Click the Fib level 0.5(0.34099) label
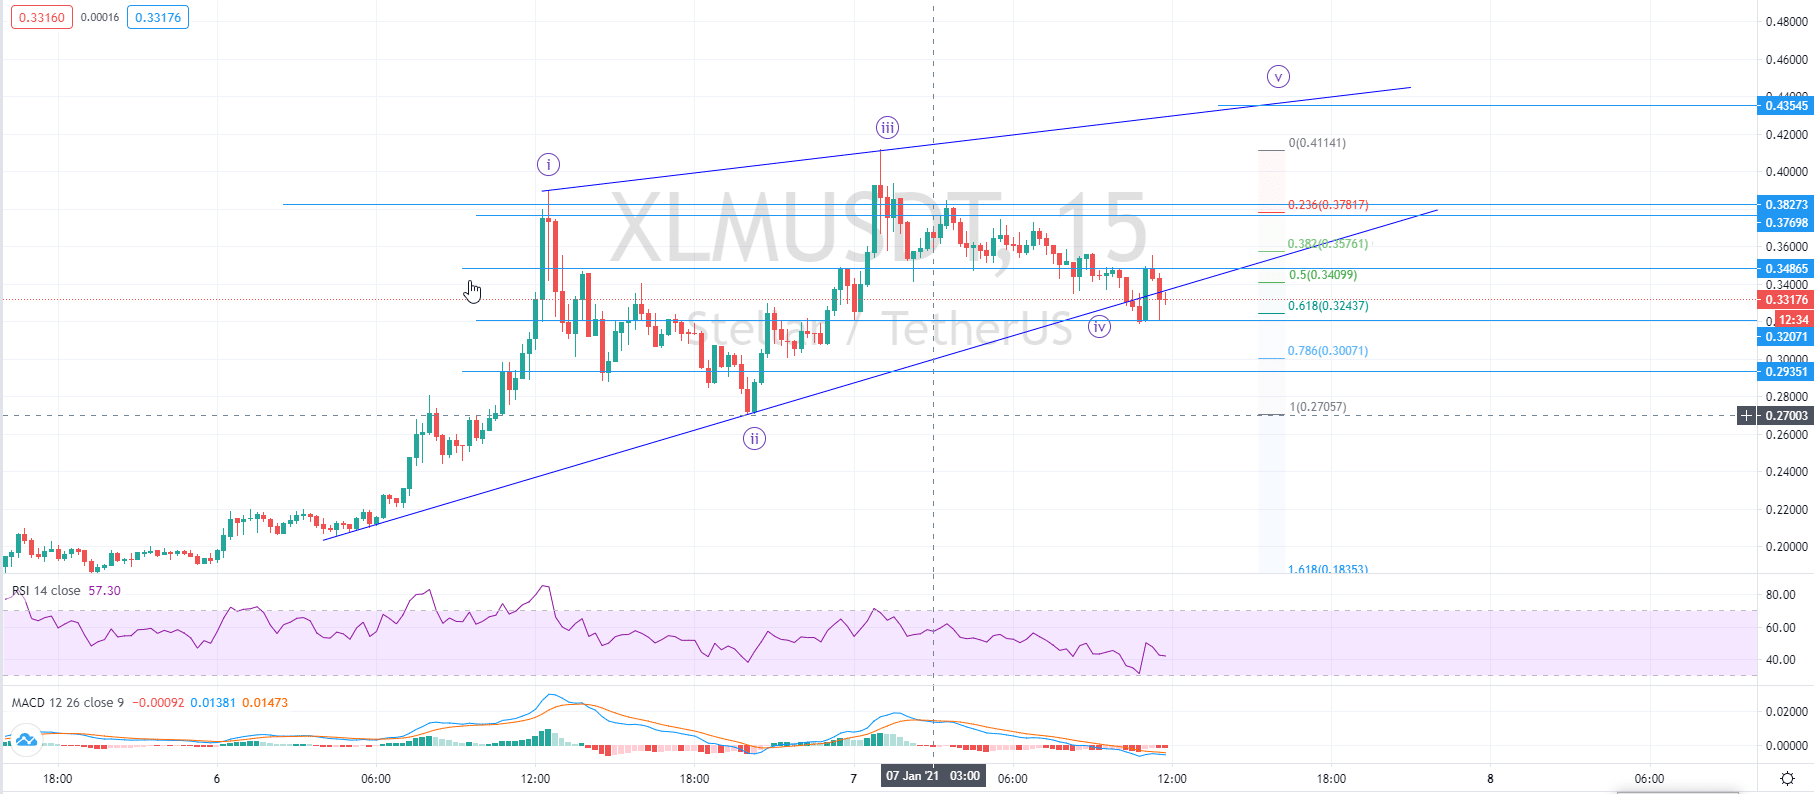Screen dimensions: 1814x794 coord(1322,275)
